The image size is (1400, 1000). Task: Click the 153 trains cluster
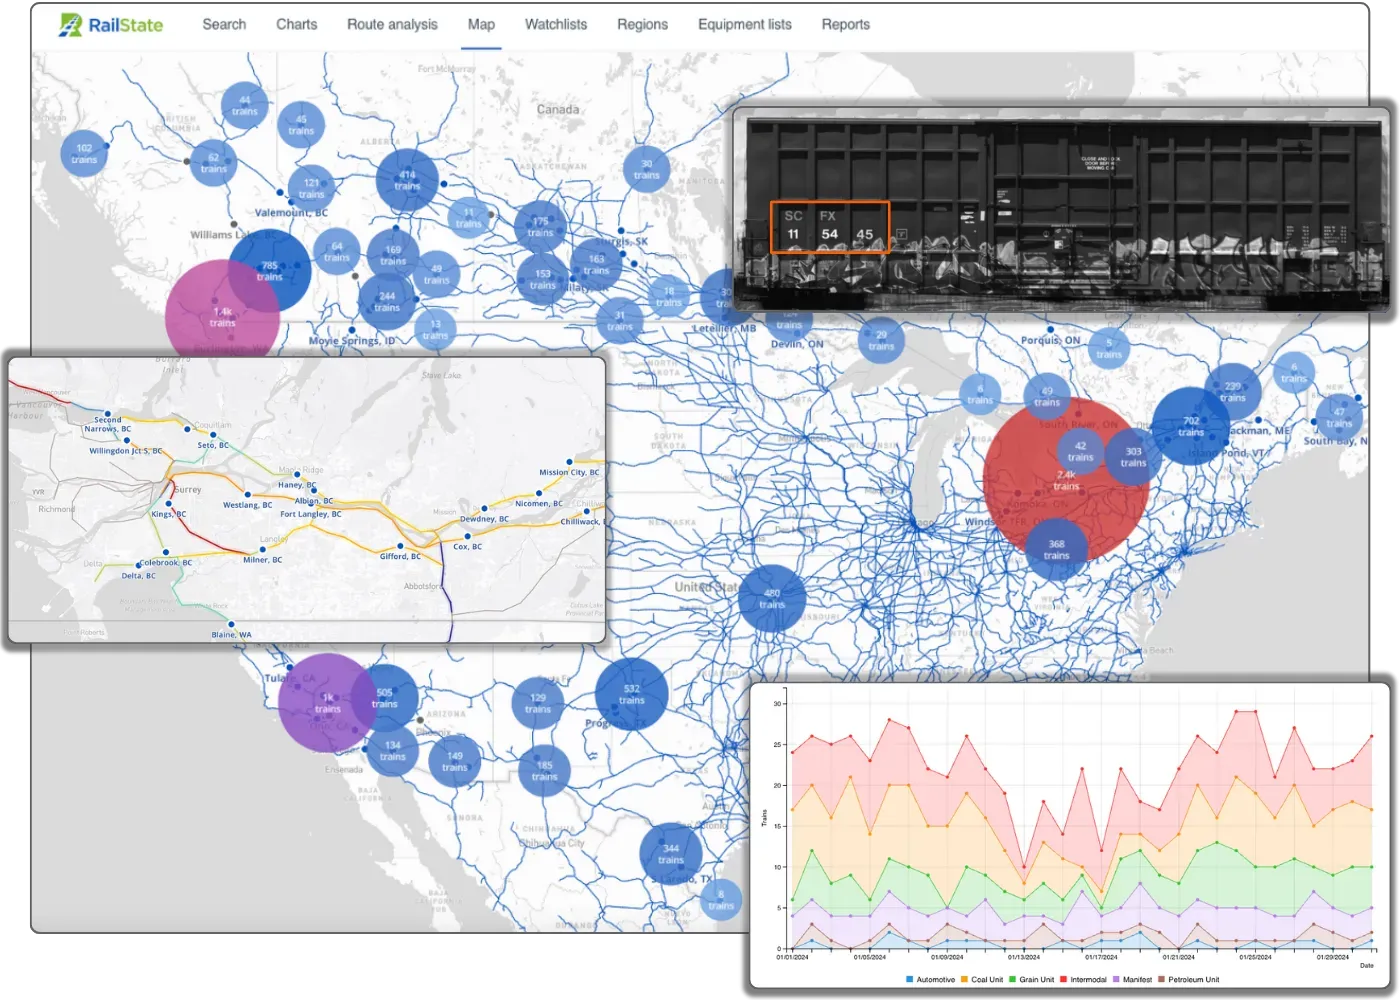tap(543, 279)
